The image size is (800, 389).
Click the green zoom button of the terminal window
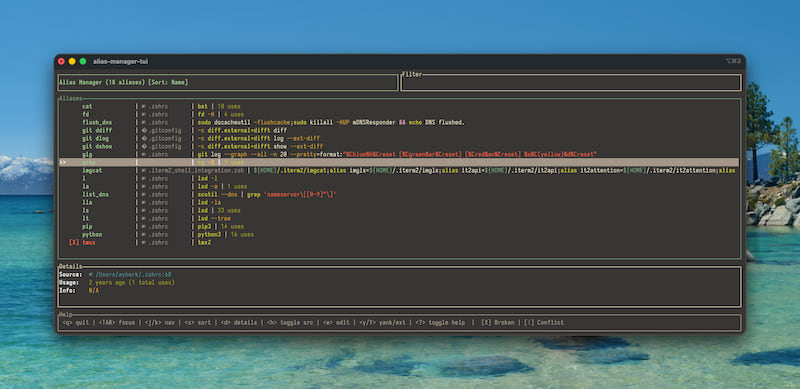click(x=83, y=61)
